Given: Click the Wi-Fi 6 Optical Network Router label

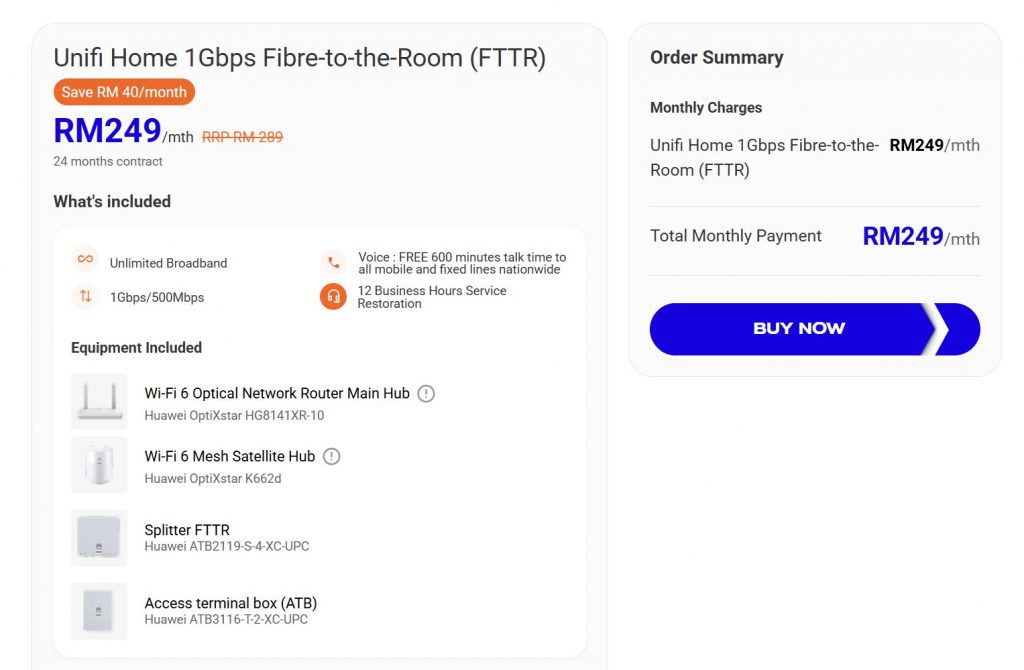Looking at the screenshot, I should click(x=277, y=394).
